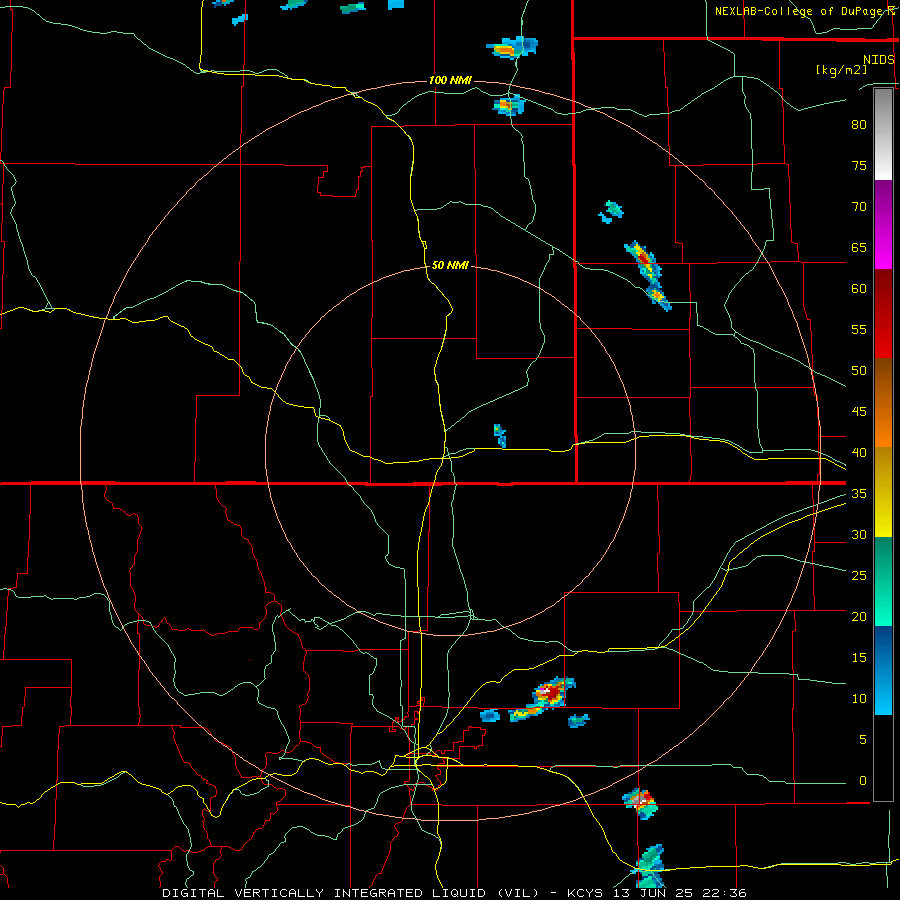Click the green-teal segment of the color bar
The width and height of the screenshot is (900, 900).
(883, 581)
